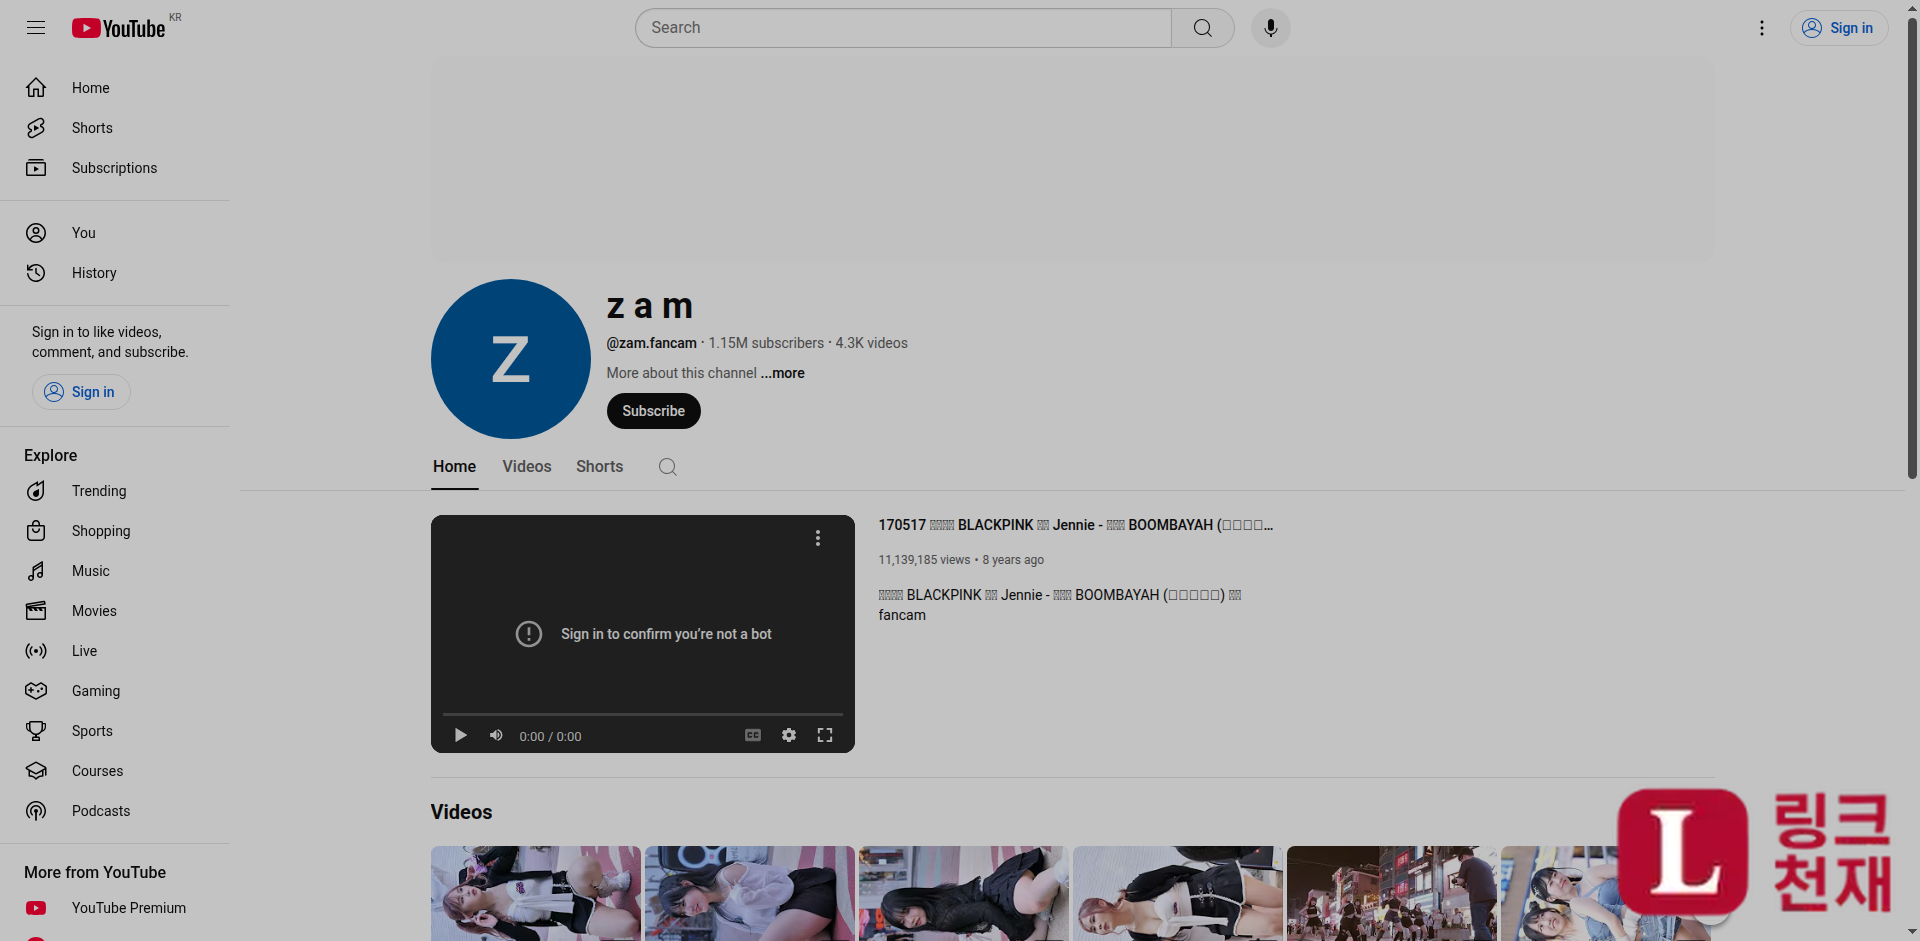The height and width of the screenshot is (941, 1920).
Task: Click the @zam.fancam handle text
Action: click(651, 343)
